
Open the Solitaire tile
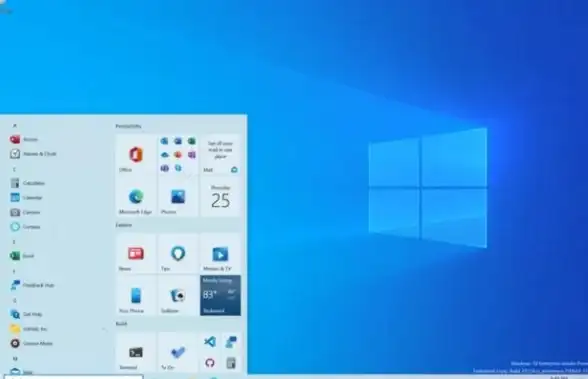click(178, 295)
